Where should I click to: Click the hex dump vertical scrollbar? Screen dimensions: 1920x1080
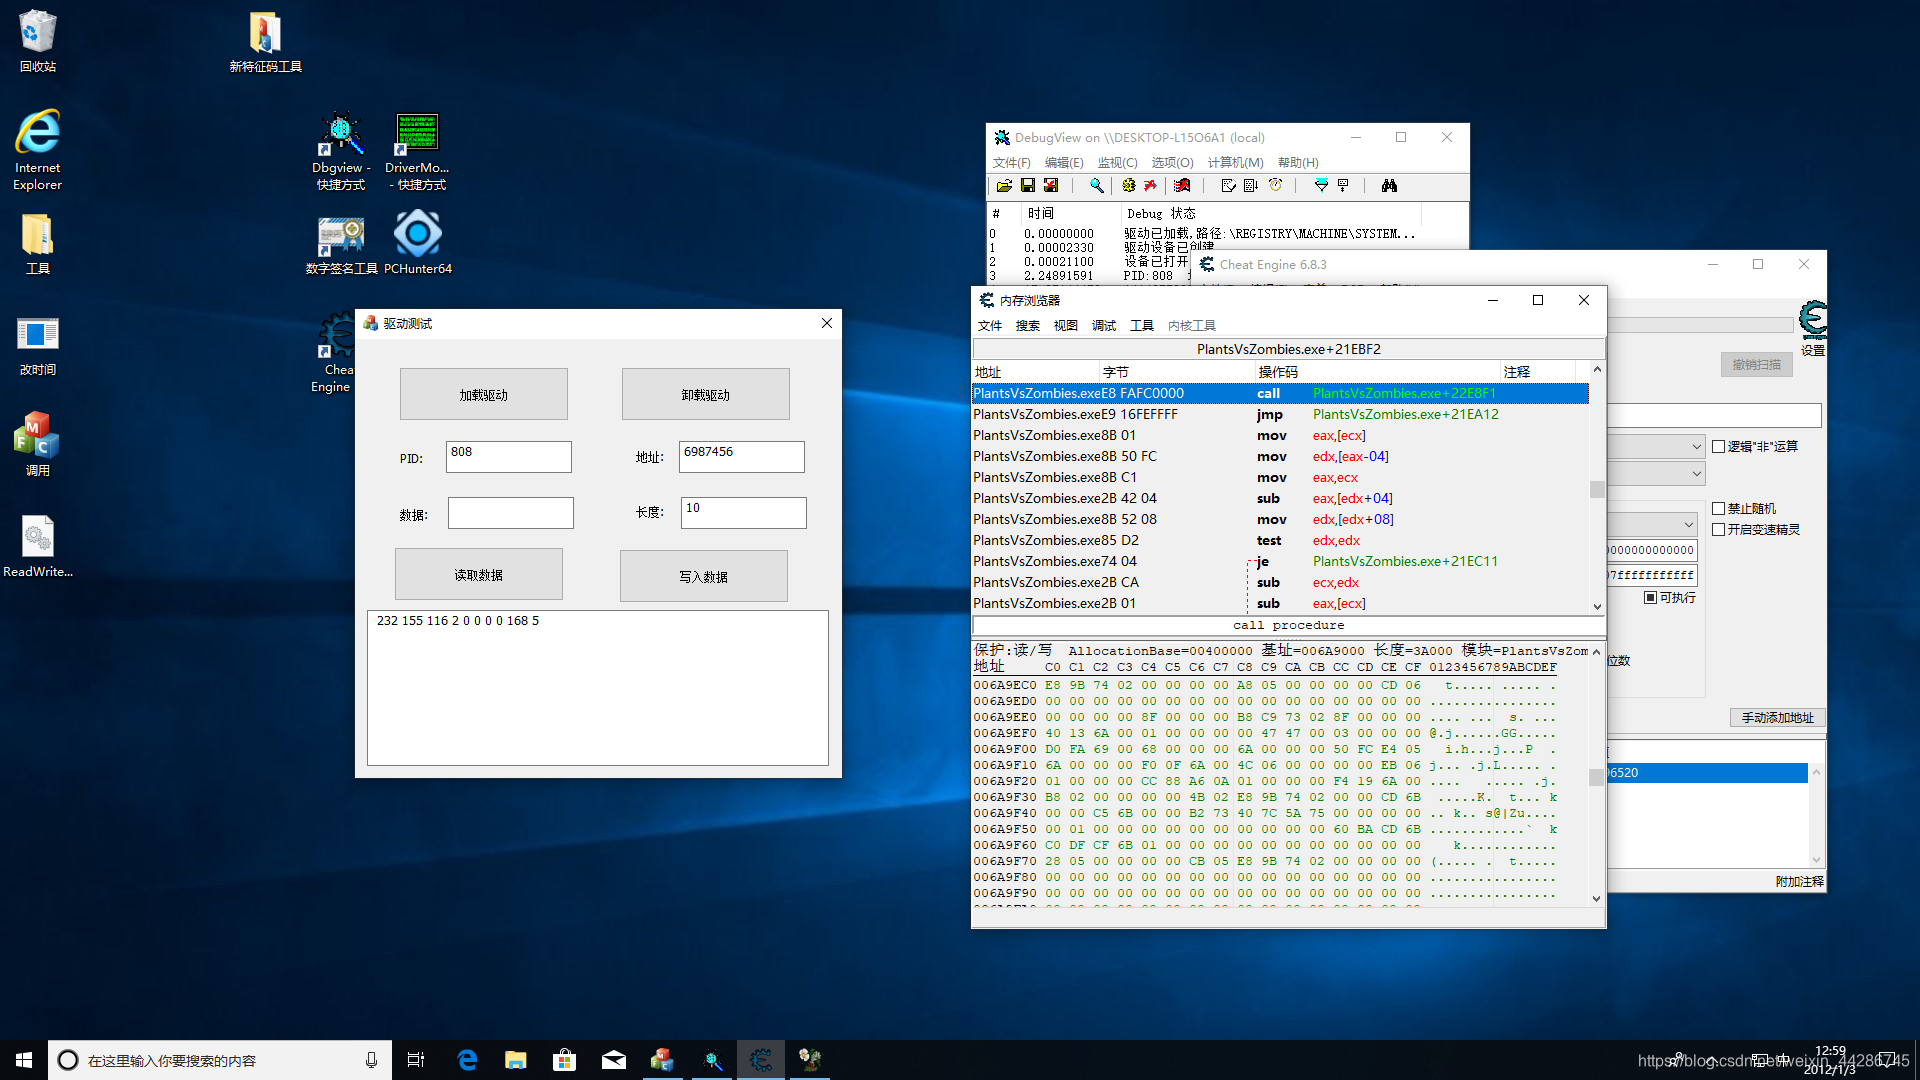pyautogui.click(x=1596, y=775)
